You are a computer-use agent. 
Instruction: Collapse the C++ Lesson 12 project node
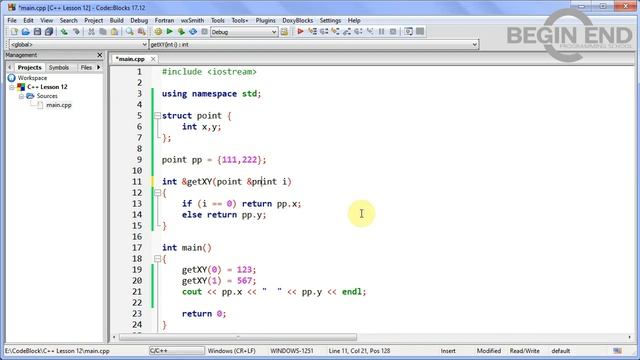click(x=12, y=87)
